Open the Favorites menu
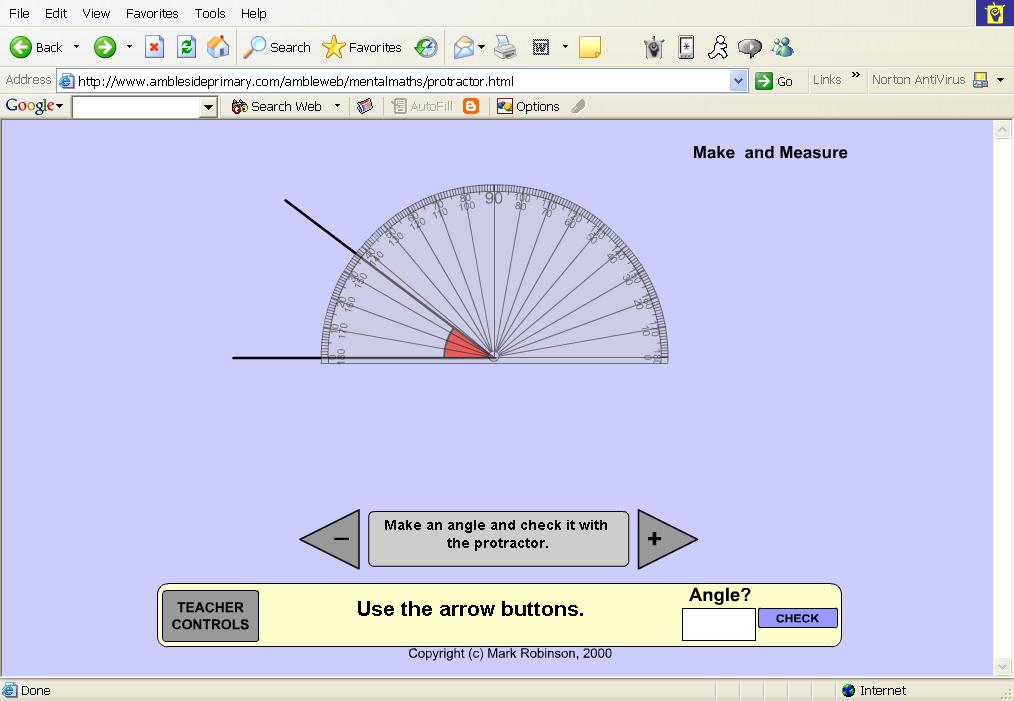 click(x=152, y=14)
